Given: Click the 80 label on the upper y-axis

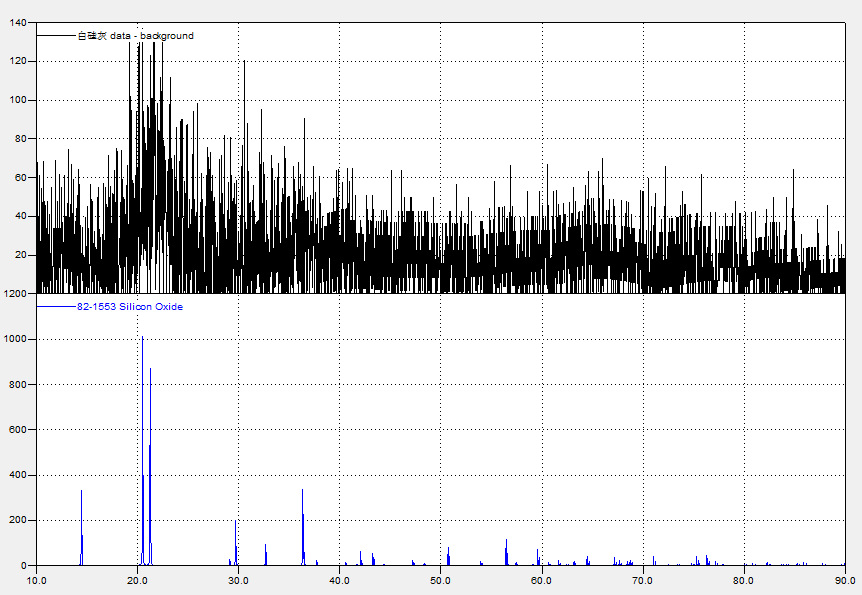Looking at the screenshot, I should (21, 139).
